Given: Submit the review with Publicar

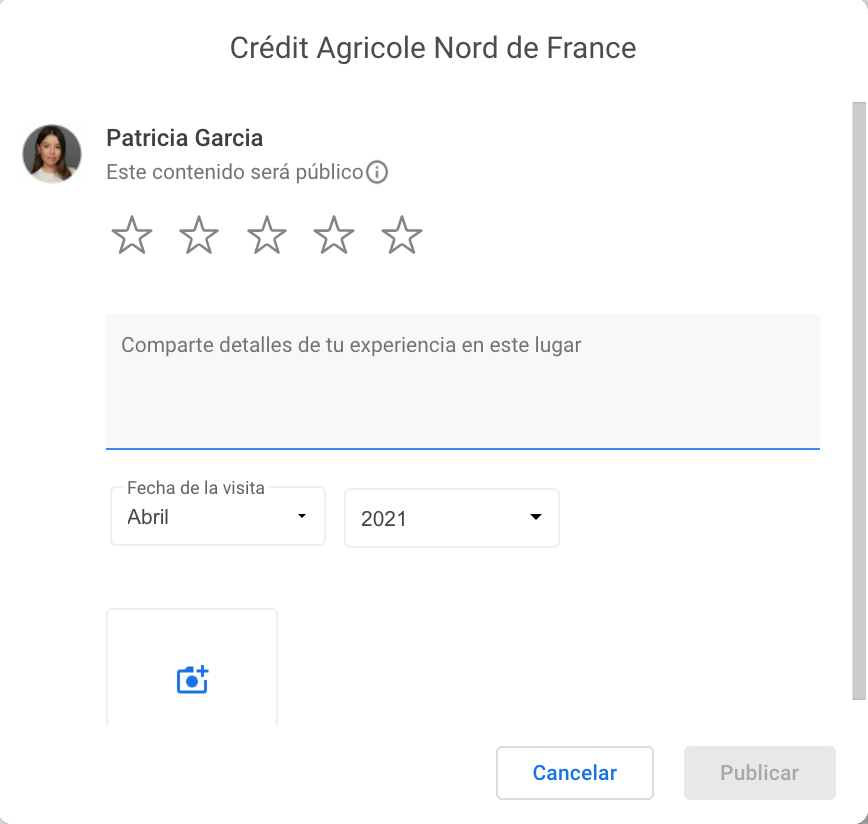Looking at the screenshot, I should click(x=760, y=773).
